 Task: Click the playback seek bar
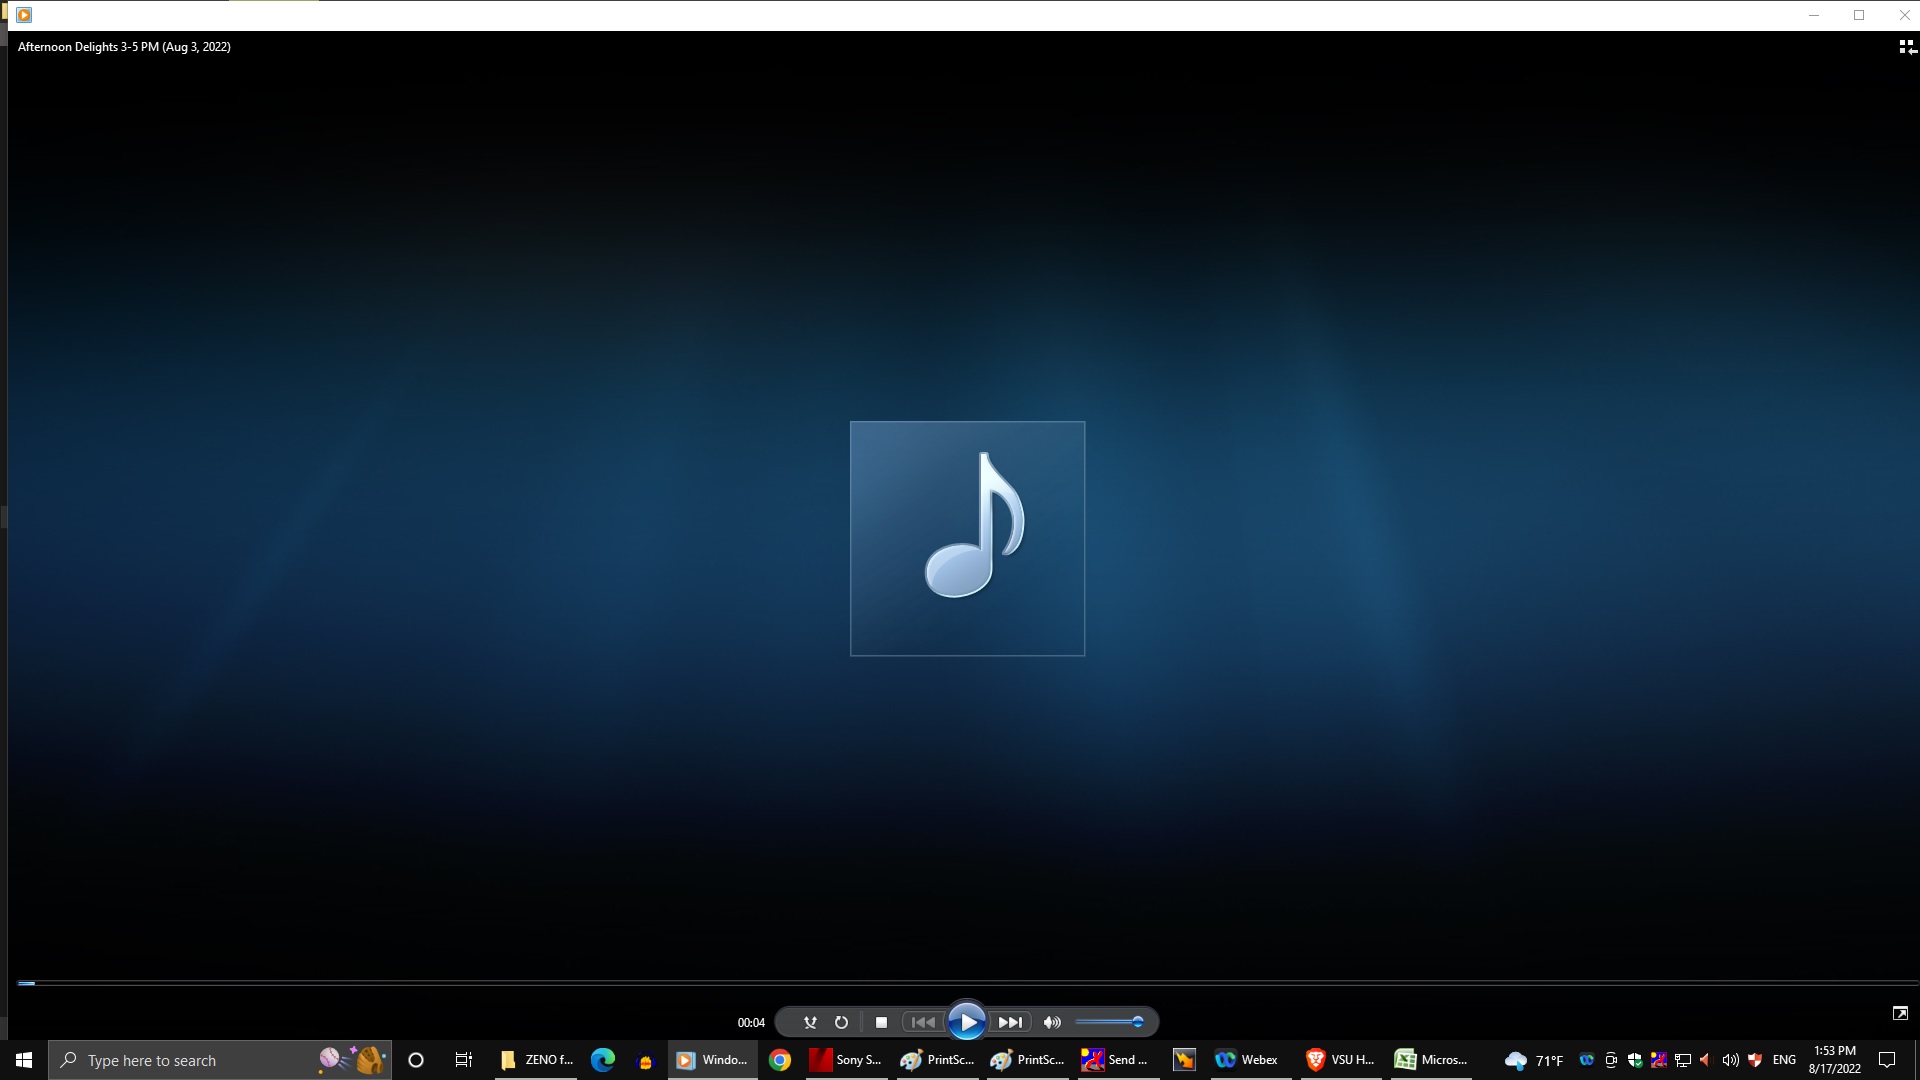coord(960,984)
